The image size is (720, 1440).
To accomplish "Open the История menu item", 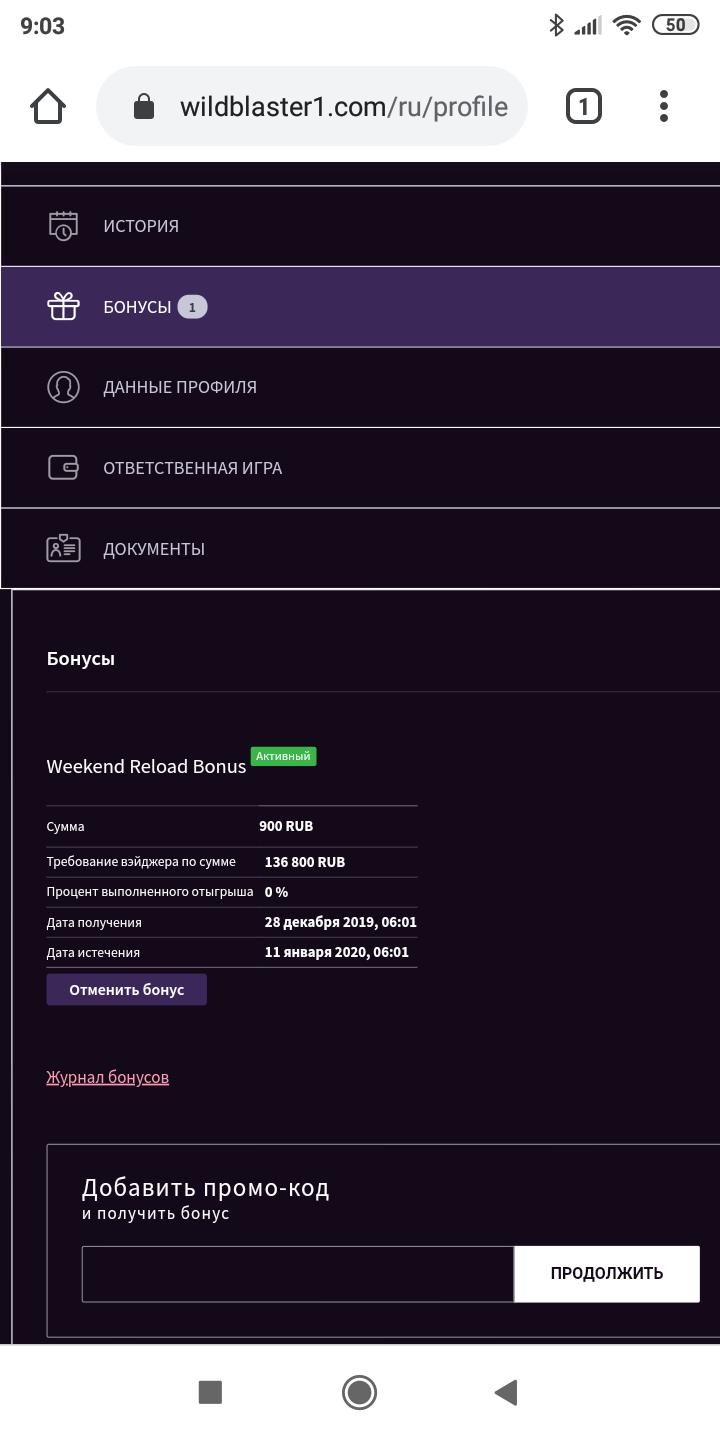I will pyautogui.click(x=141, y=226).
